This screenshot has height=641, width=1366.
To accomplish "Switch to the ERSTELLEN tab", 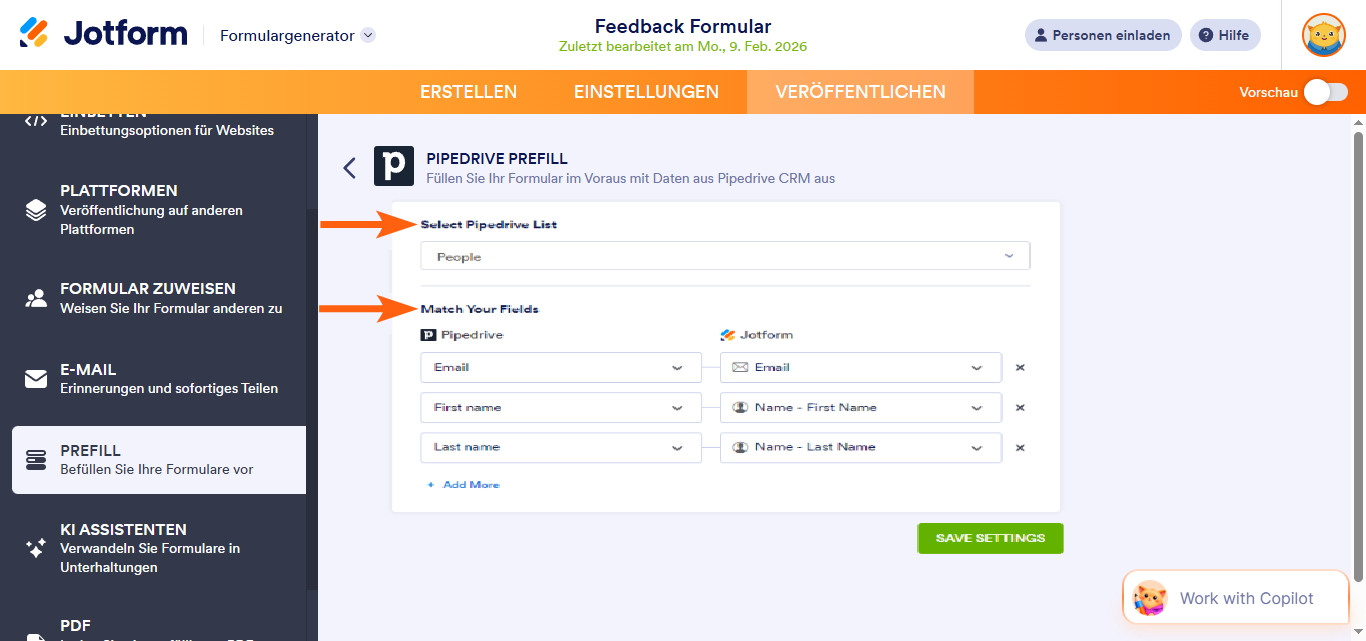I will 468,91.
